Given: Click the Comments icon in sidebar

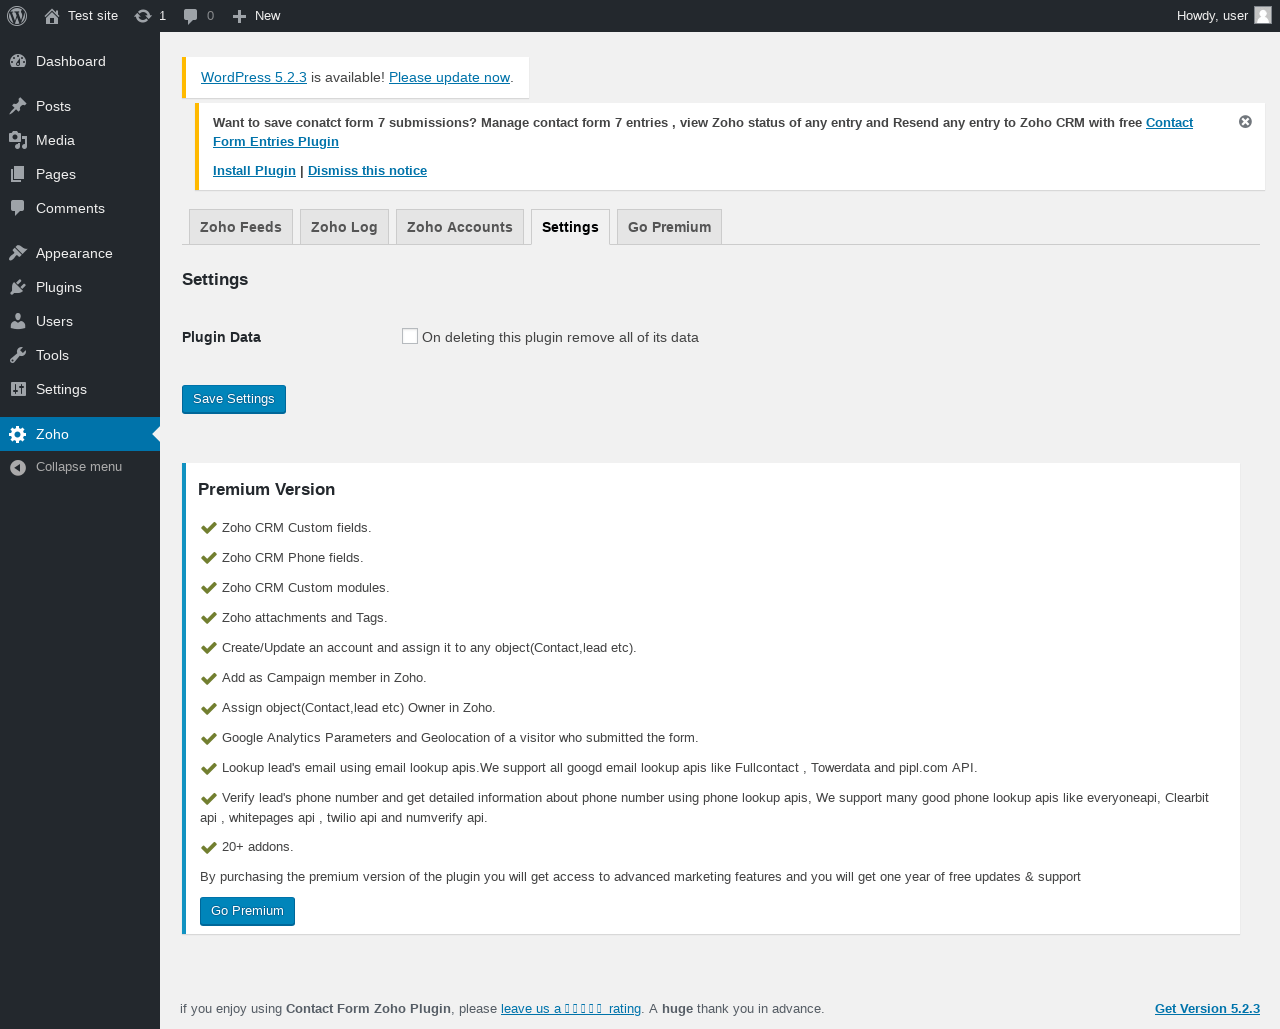Looking at the screenshot, I should coord(18,208).
